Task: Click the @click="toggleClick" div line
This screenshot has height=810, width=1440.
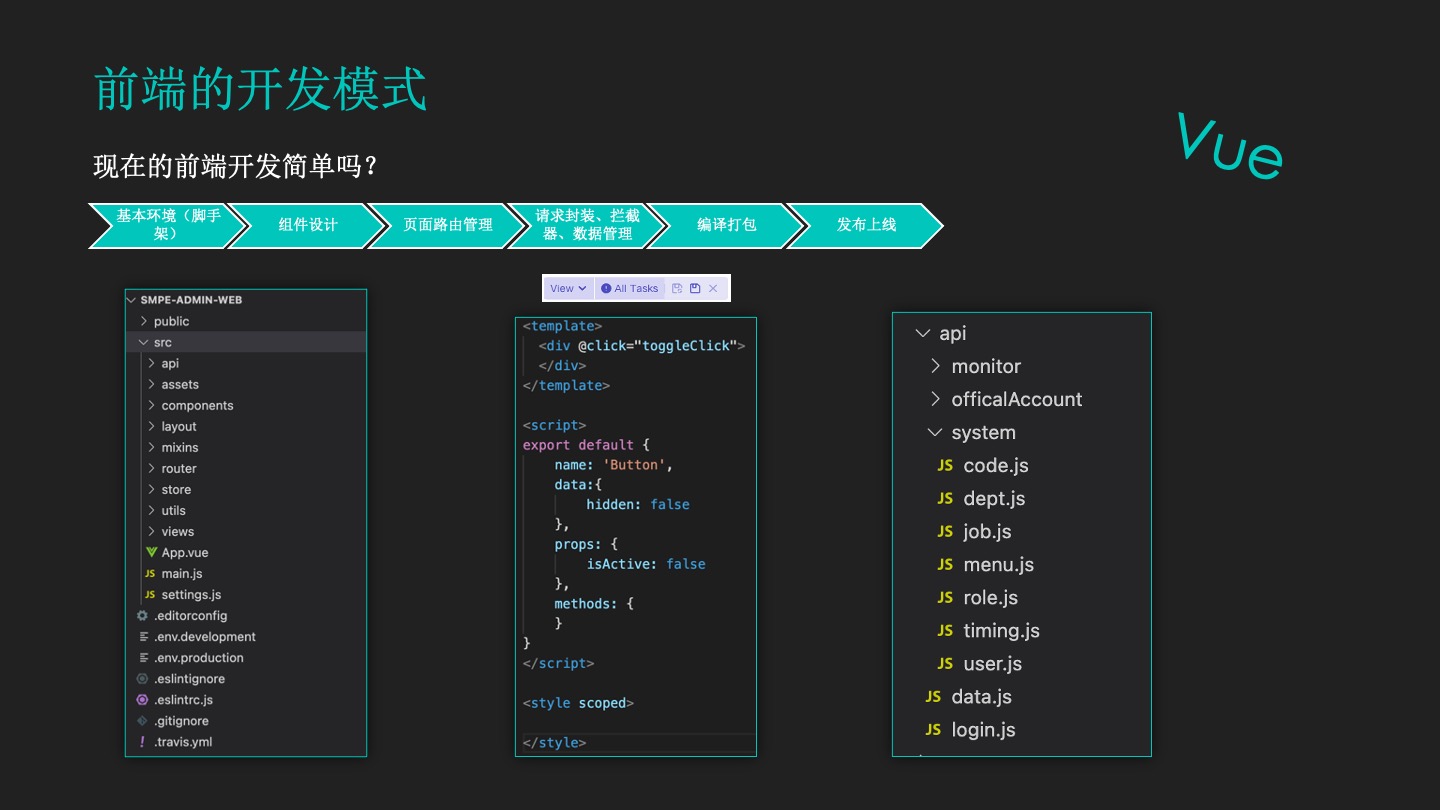Action: point(642,346)
